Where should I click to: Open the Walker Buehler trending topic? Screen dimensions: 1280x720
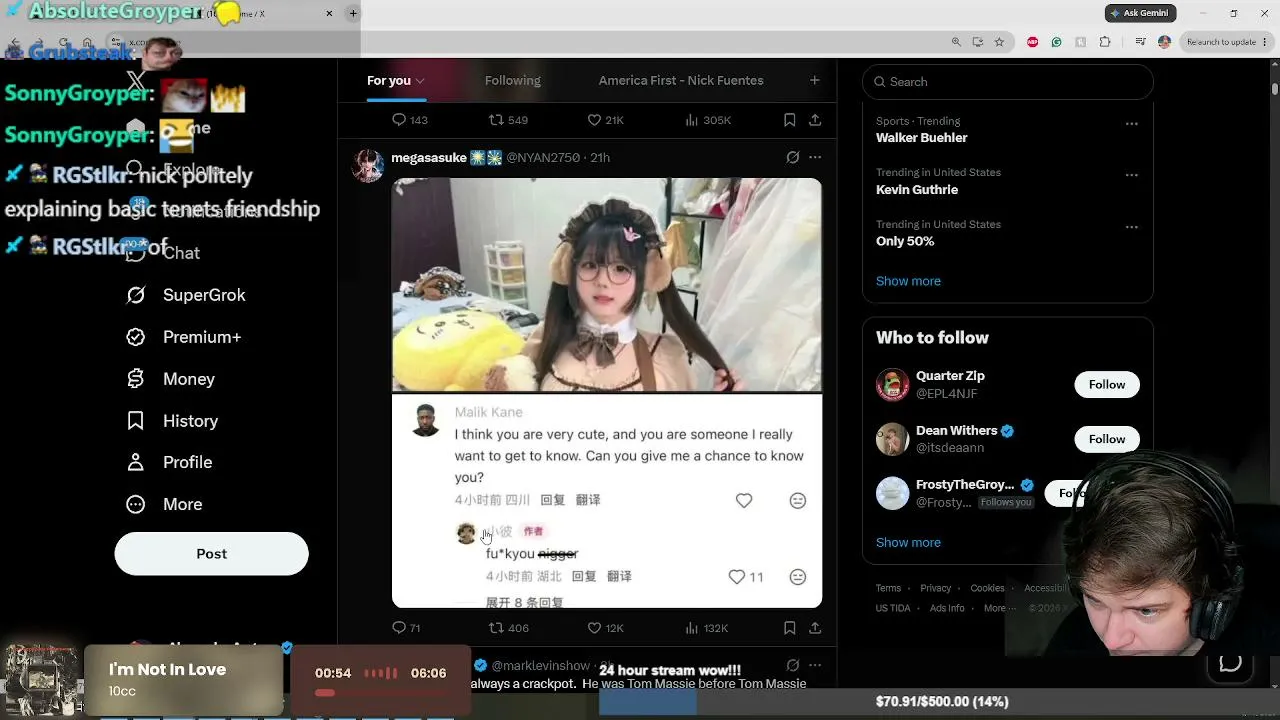[922, 138]
